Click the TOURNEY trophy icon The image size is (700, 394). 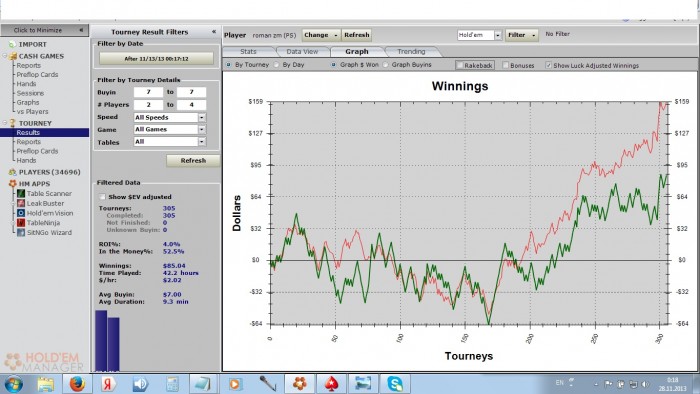(12, 123)
